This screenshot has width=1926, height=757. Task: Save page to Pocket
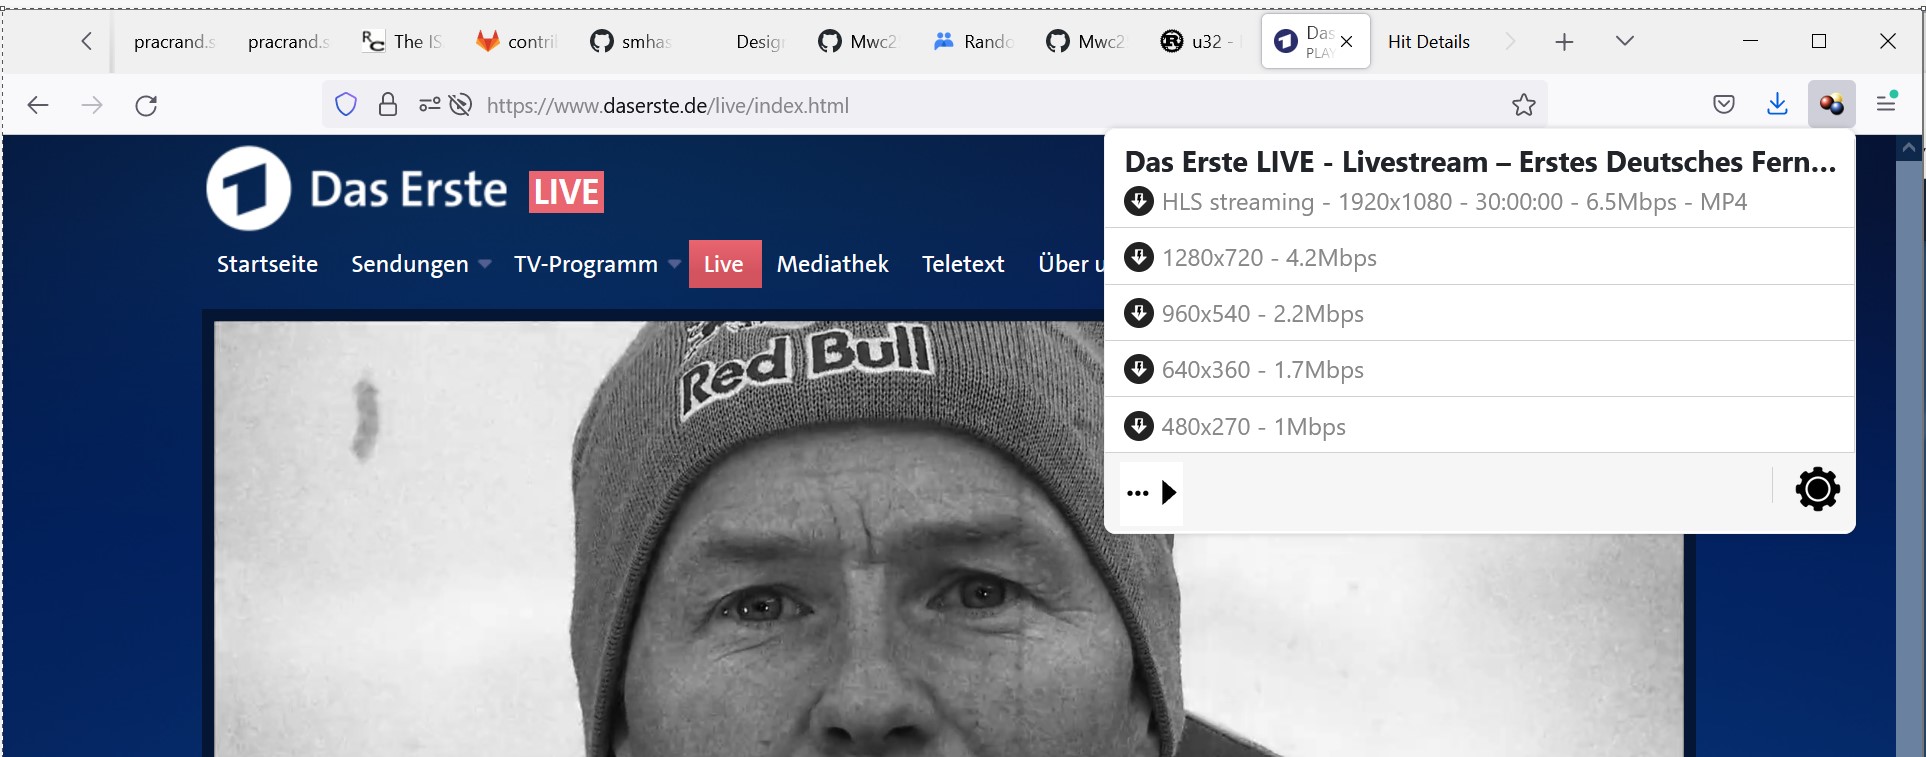[1724, 104]
